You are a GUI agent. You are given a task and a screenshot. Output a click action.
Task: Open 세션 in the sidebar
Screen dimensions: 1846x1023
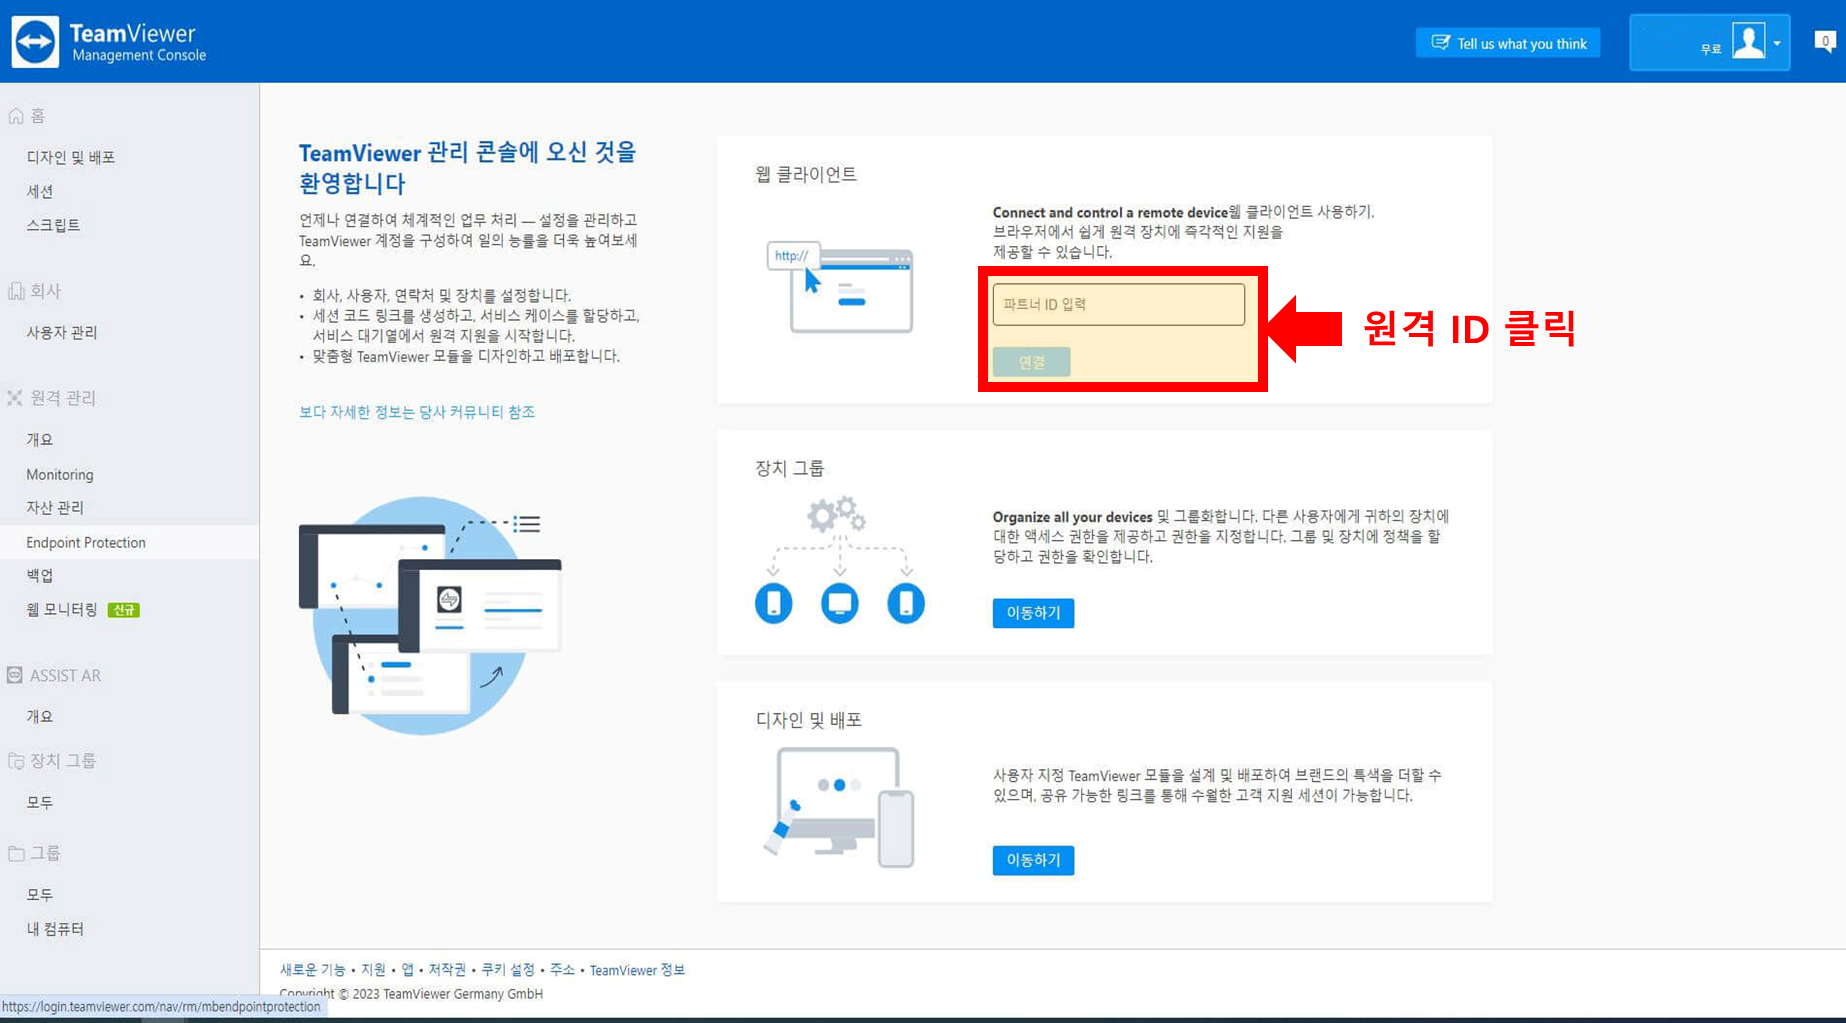40,191
